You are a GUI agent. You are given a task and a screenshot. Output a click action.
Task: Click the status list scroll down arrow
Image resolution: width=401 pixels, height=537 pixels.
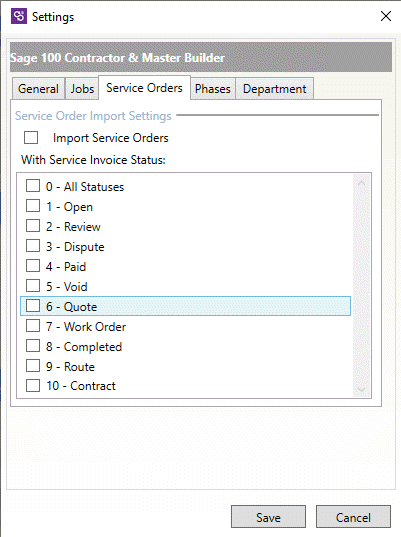[361, 389]
